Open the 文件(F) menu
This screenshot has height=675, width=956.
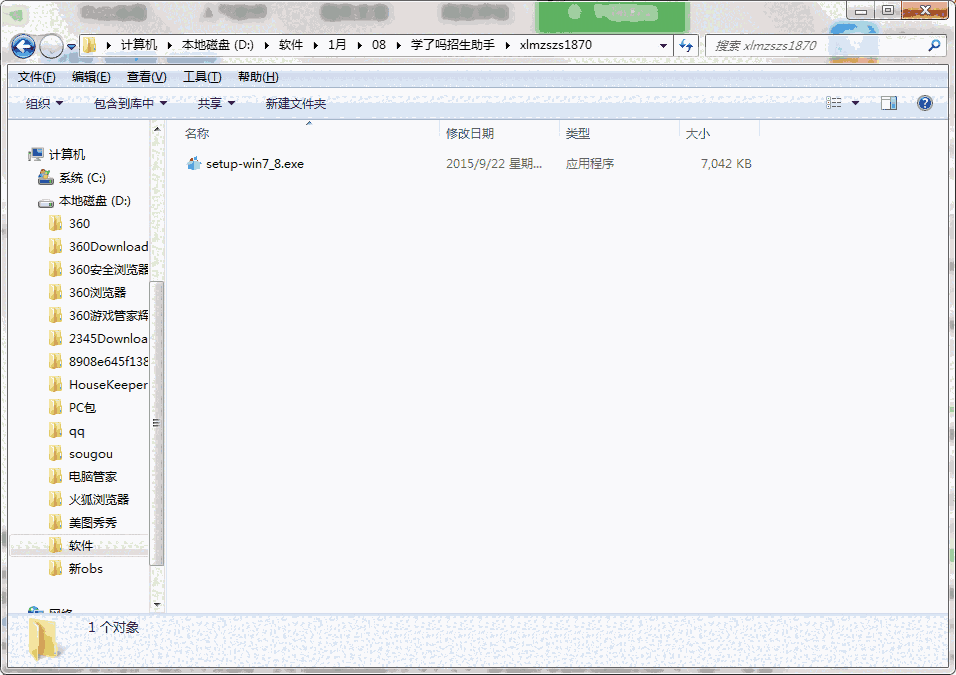(36, 76)
